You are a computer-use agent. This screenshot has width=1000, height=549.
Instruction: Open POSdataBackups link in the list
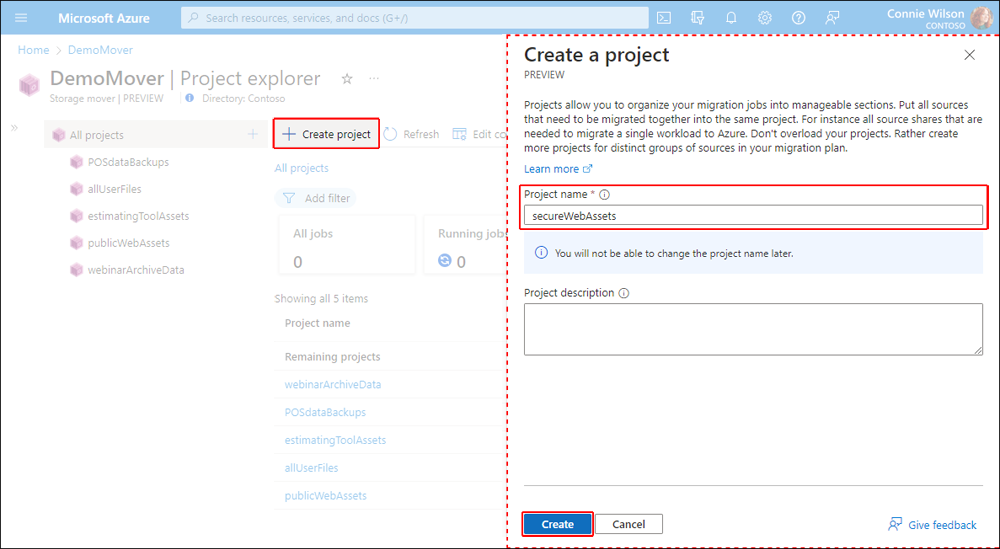325,412
